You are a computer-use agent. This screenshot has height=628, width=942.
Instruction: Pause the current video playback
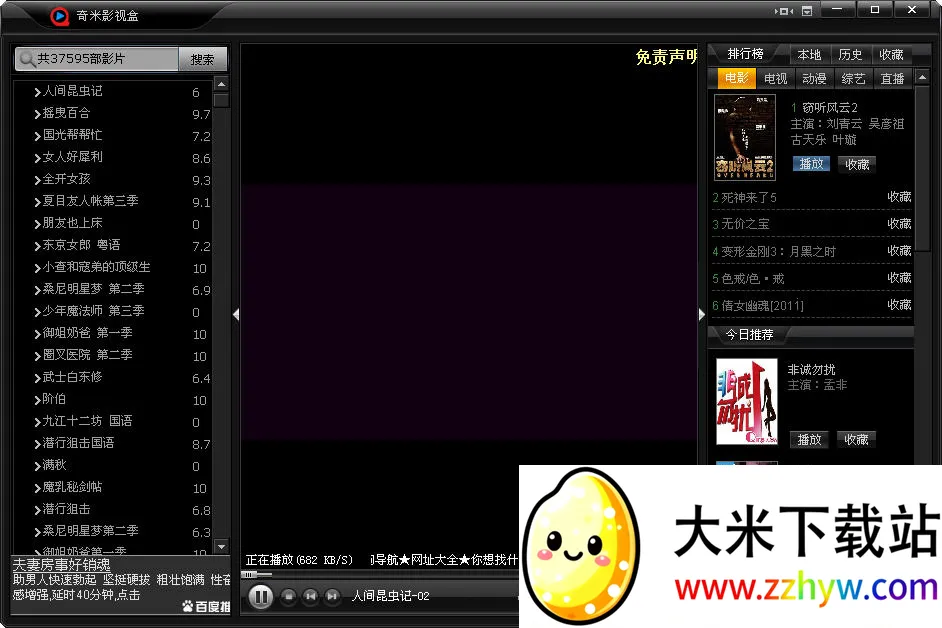click(x=260, y=597)
